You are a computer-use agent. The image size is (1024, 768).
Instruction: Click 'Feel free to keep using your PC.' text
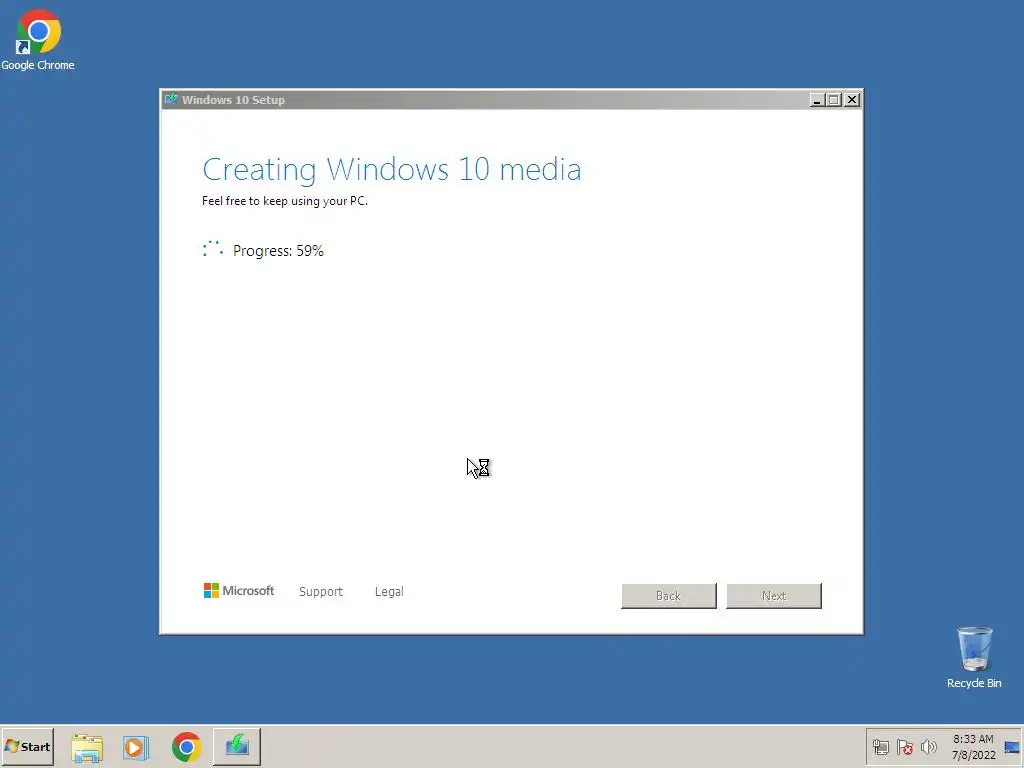[x=285, y=201]
